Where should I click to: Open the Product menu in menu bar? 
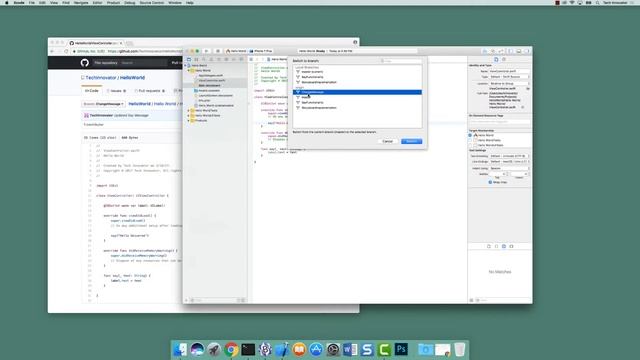pyautogui.click(x=113, y=3)
